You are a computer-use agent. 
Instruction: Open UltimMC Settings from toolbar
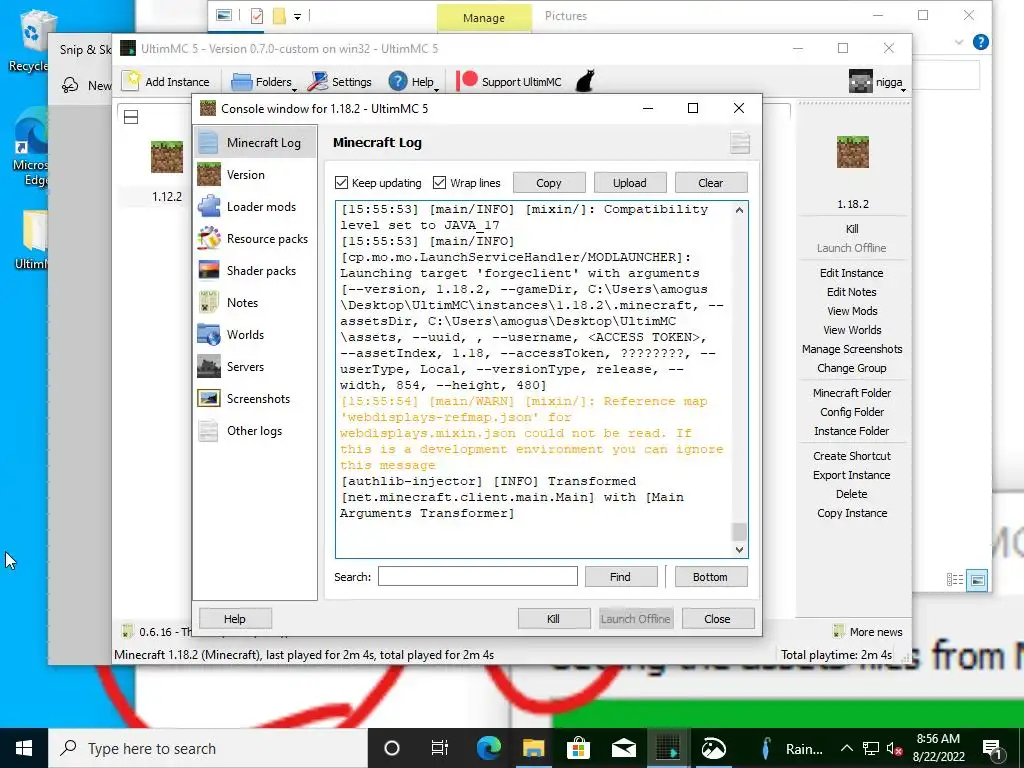coord(340,82)
